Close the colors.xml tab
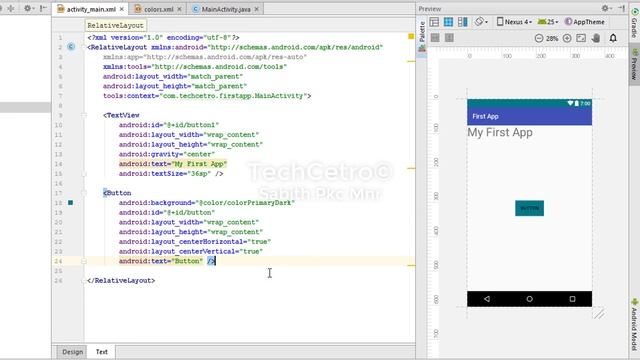Viewport: 640px width, 360px height. (x=179, y=9)
